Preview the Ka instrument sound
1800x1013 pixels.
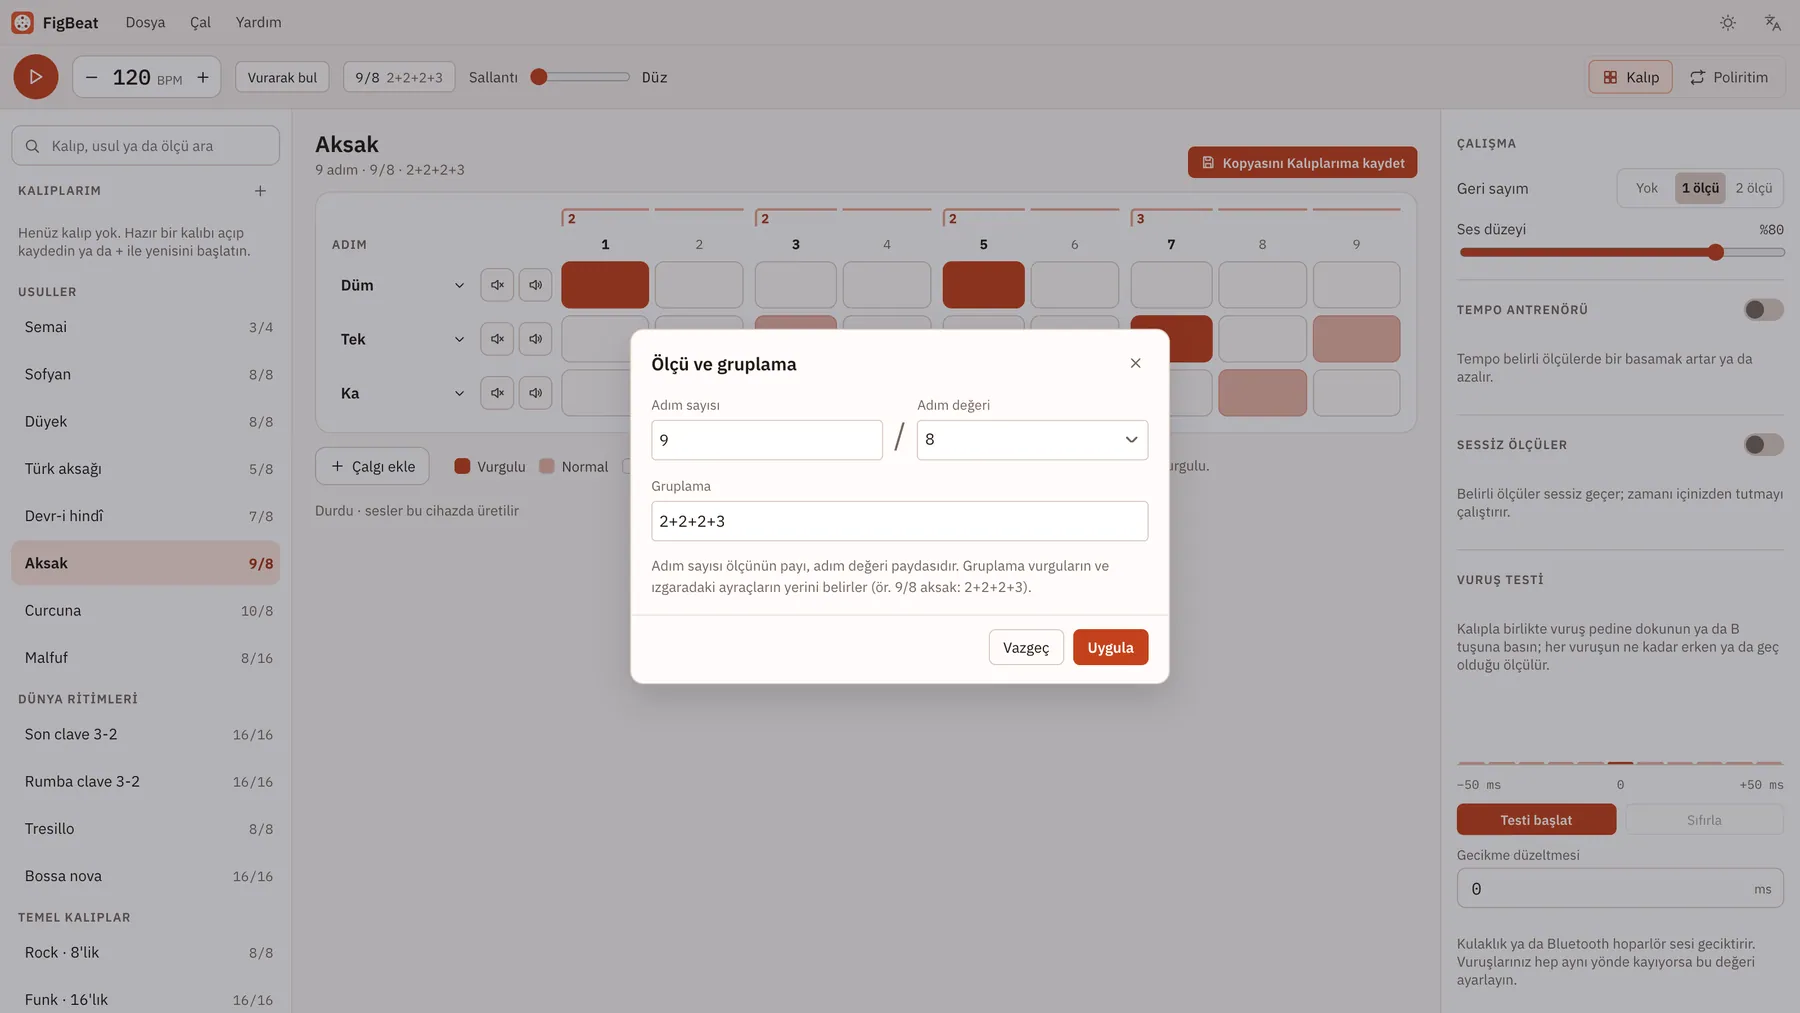click(x=536, y=393)
